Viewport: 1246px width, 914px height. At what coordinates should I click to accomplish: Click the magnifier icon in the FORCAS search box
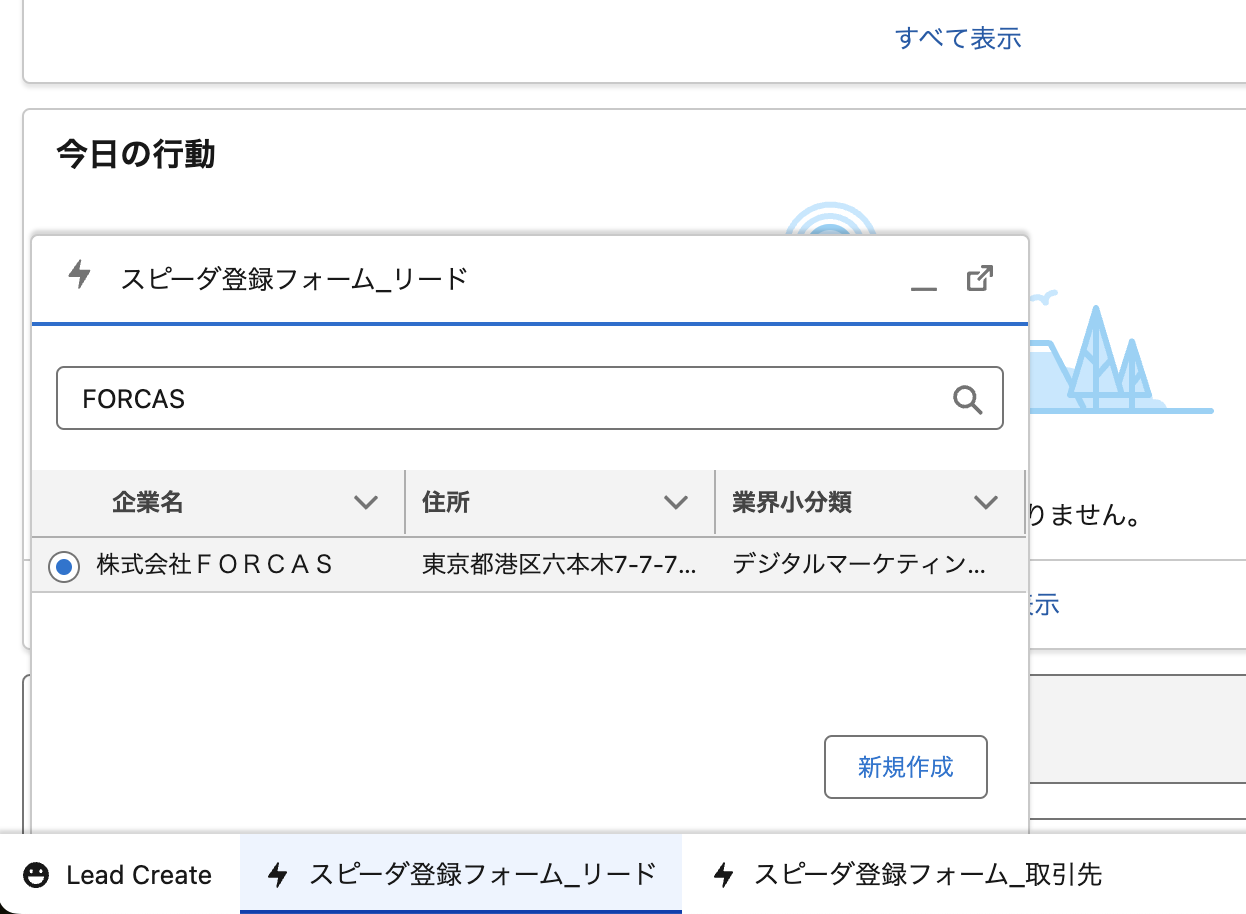967,399
